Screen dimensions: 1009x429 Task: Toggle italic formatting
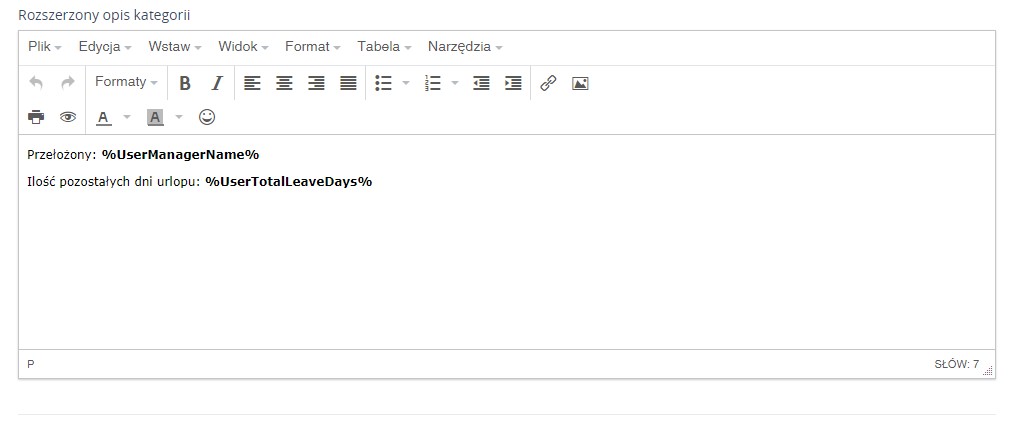click(216, 83)
